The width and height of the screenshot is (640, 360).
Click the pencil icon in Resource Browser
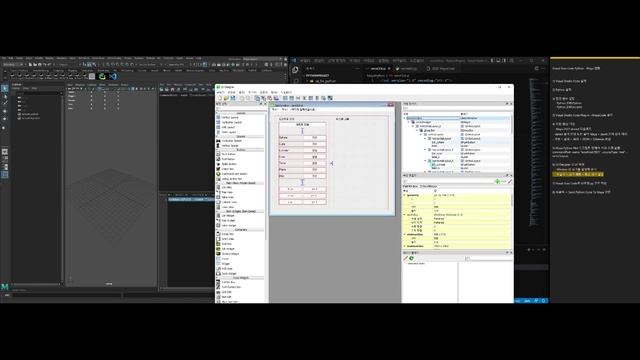coord(405,258)
